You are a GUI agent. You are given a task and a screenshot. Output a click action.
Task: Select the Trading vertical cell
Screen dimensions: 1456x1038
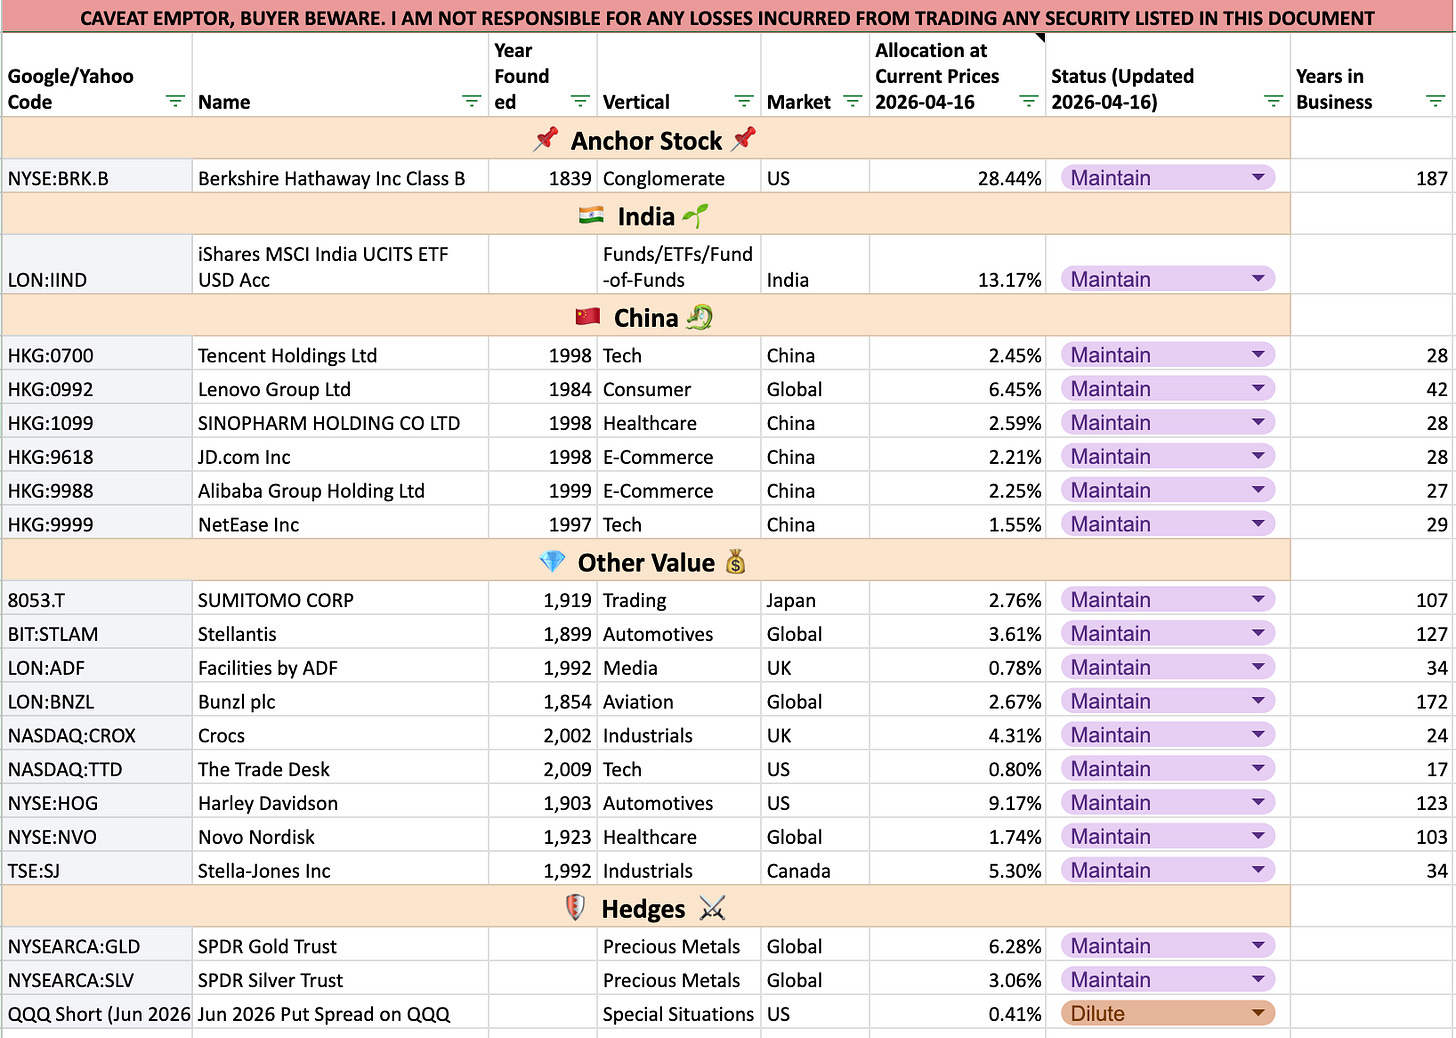pyautogui.click(x=679, y=600)
